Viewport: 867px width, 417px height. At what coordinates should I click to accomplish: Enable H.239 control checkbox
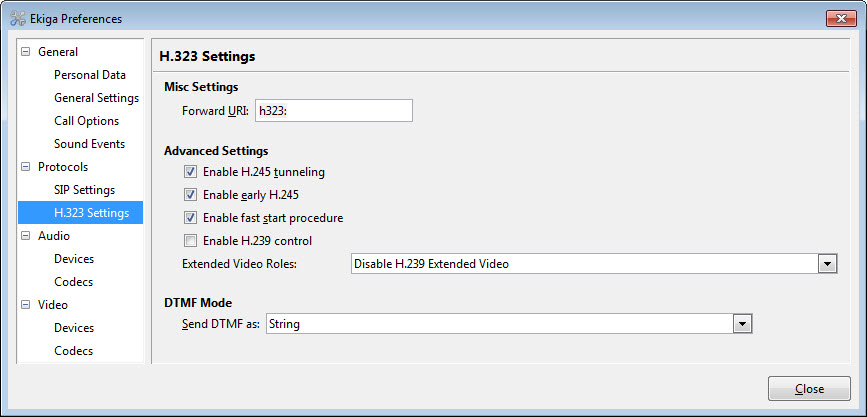[x=190, y=241]
